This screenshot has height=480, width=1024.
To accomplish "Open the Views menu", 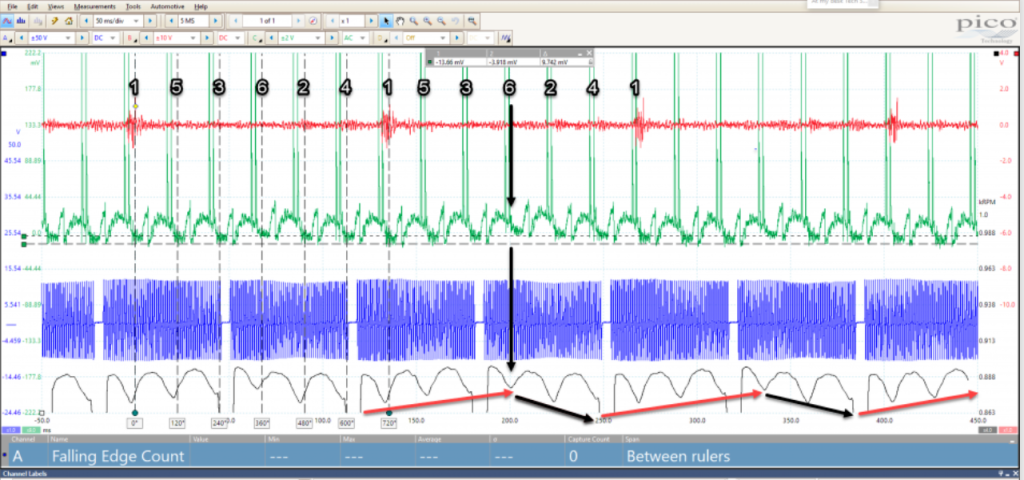I will [56, 7].
